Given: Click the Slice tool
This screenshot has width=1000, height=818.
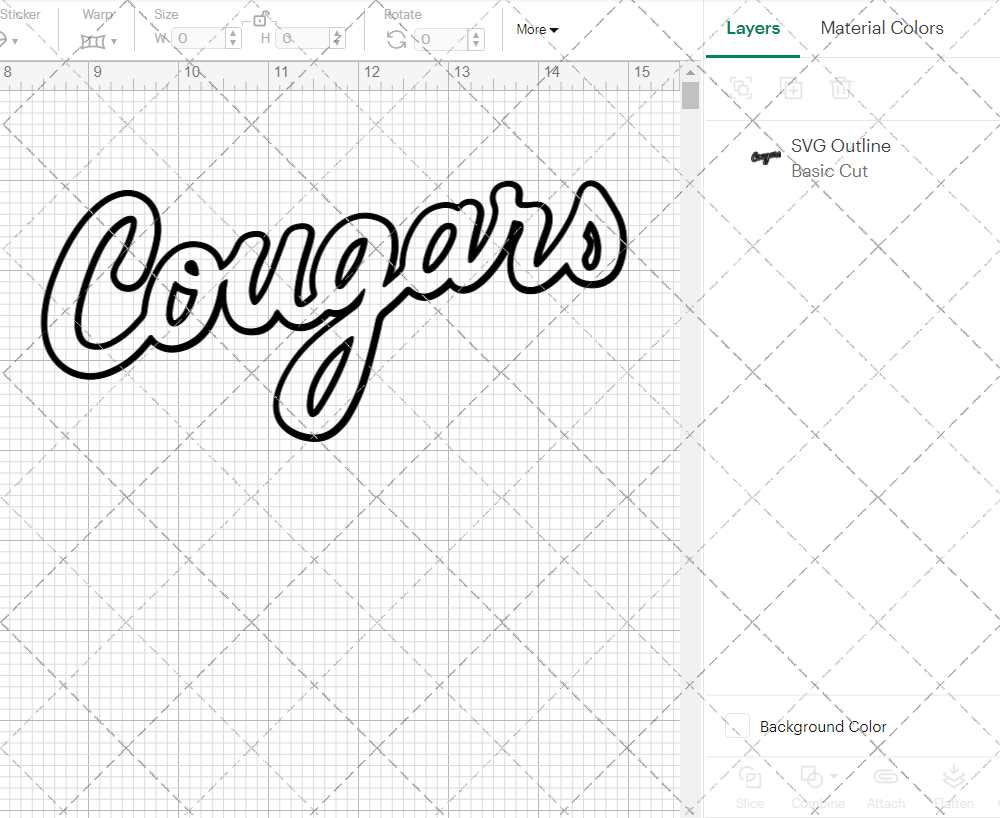Looking at the screenshot, I should 749,788.
